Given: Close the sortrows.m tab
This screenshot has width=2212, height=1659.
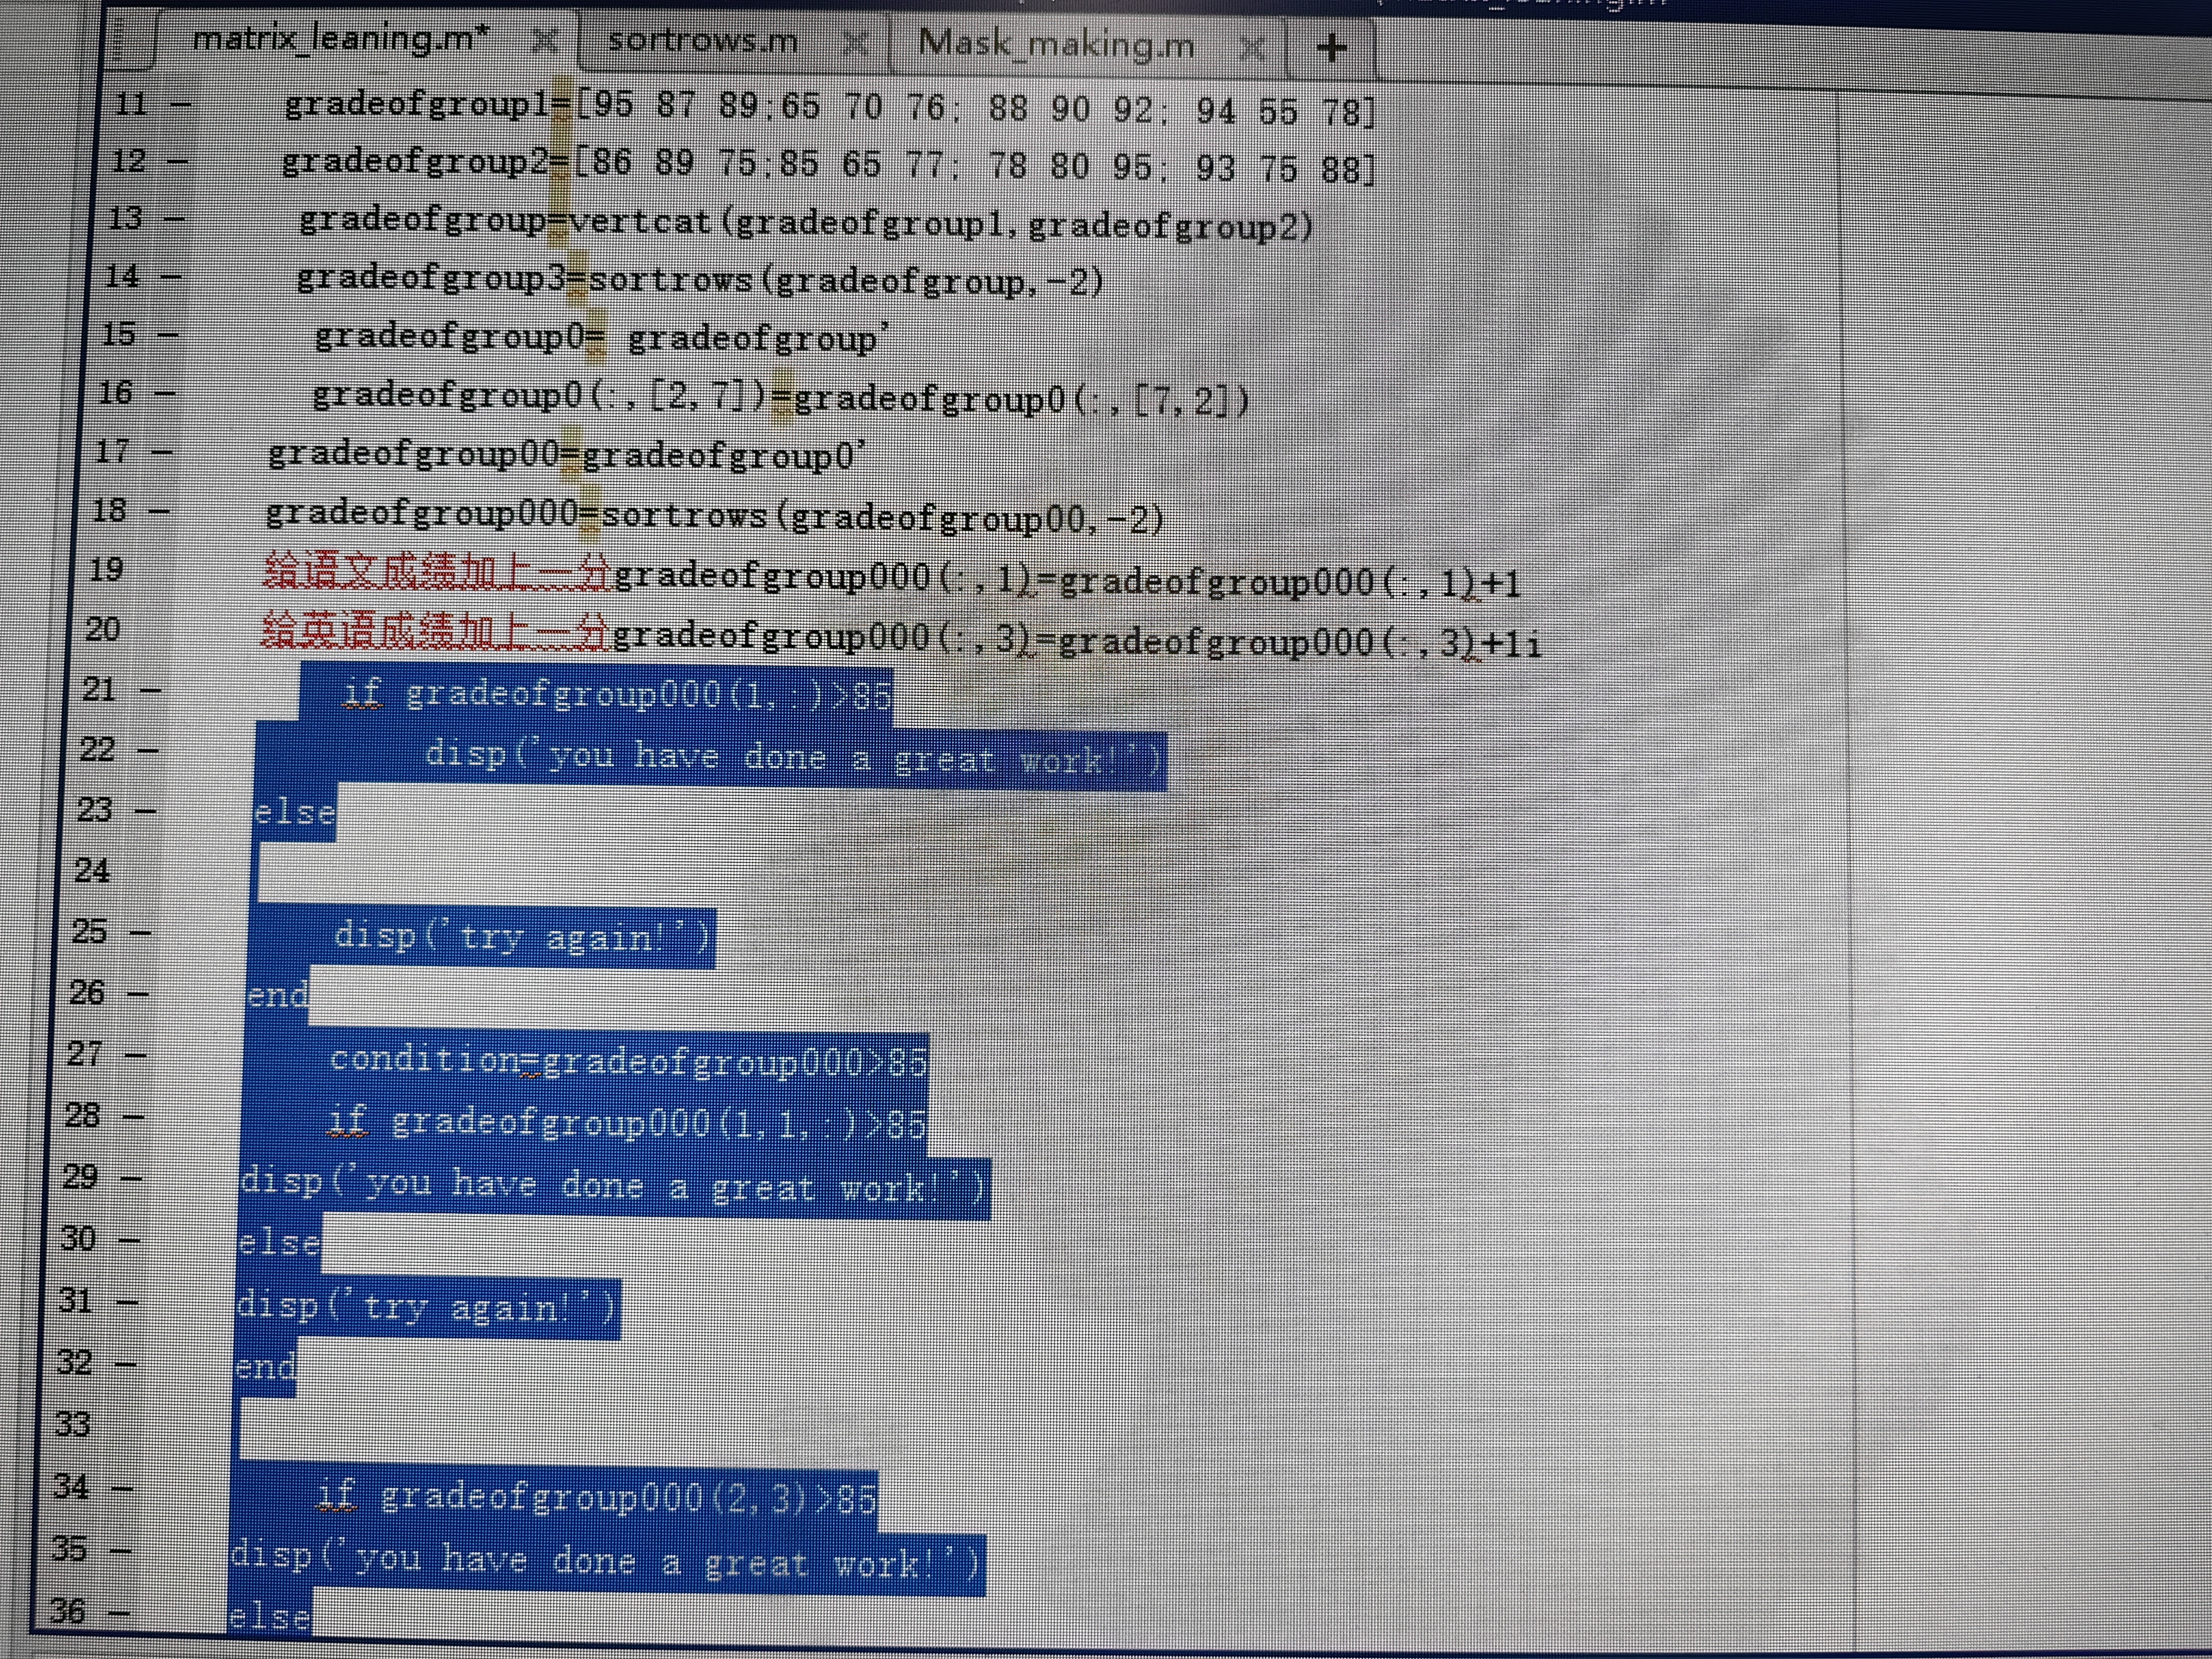Looking at the screenshot, I should (855, 43).
